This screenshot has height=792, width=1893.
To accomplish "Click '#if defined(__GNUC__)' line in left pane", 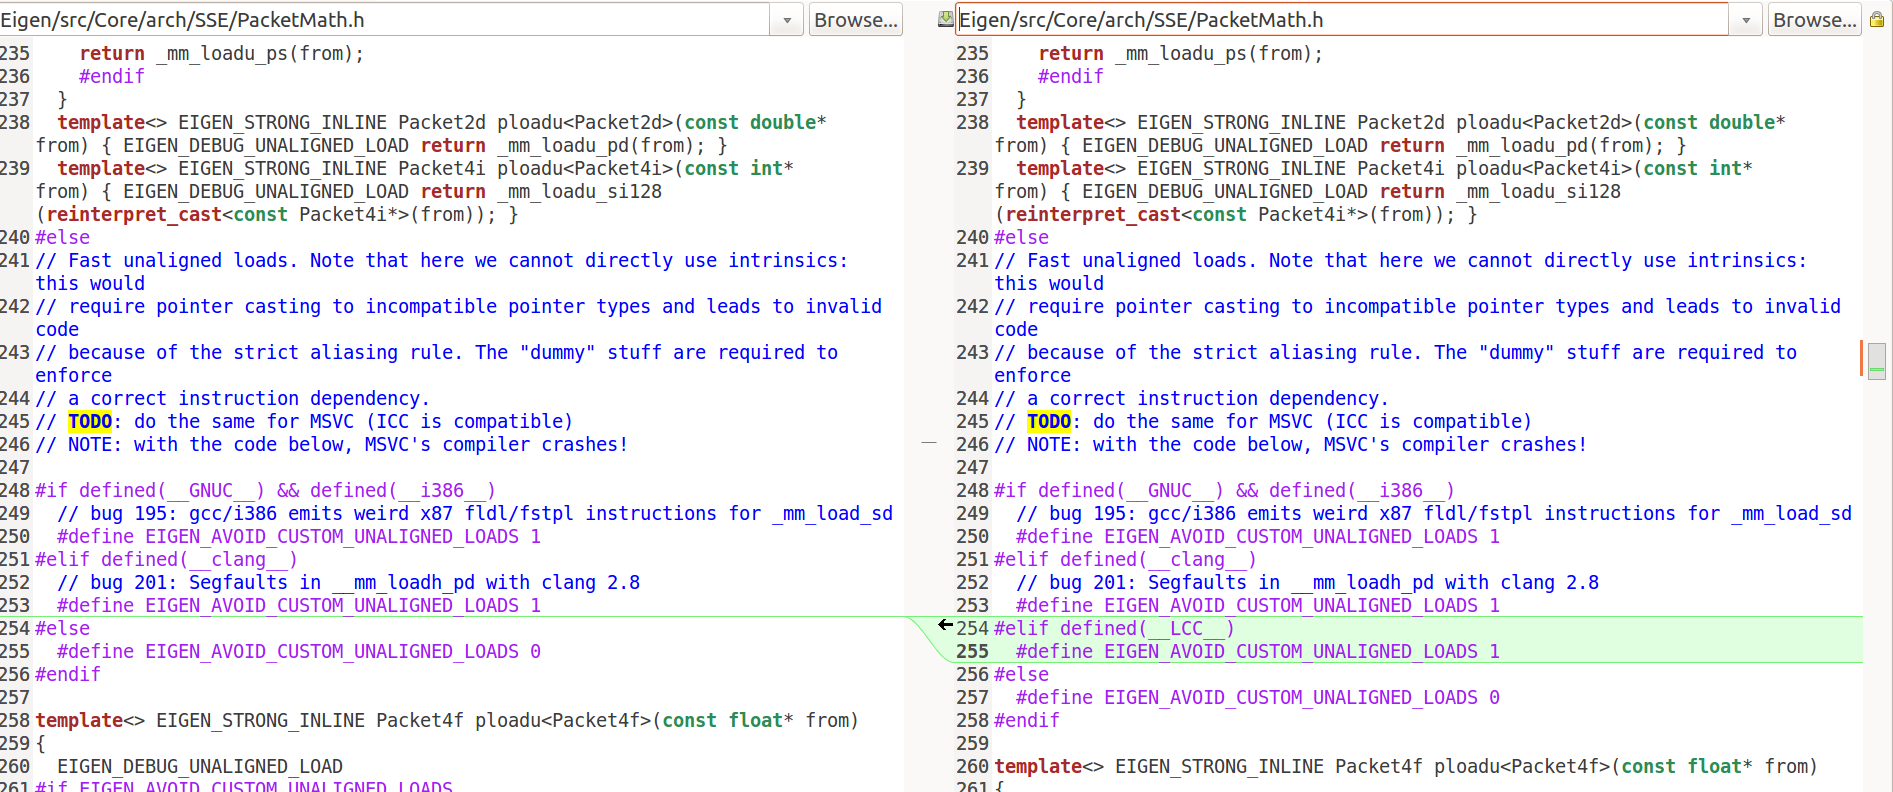I will [x=266, y=491].
